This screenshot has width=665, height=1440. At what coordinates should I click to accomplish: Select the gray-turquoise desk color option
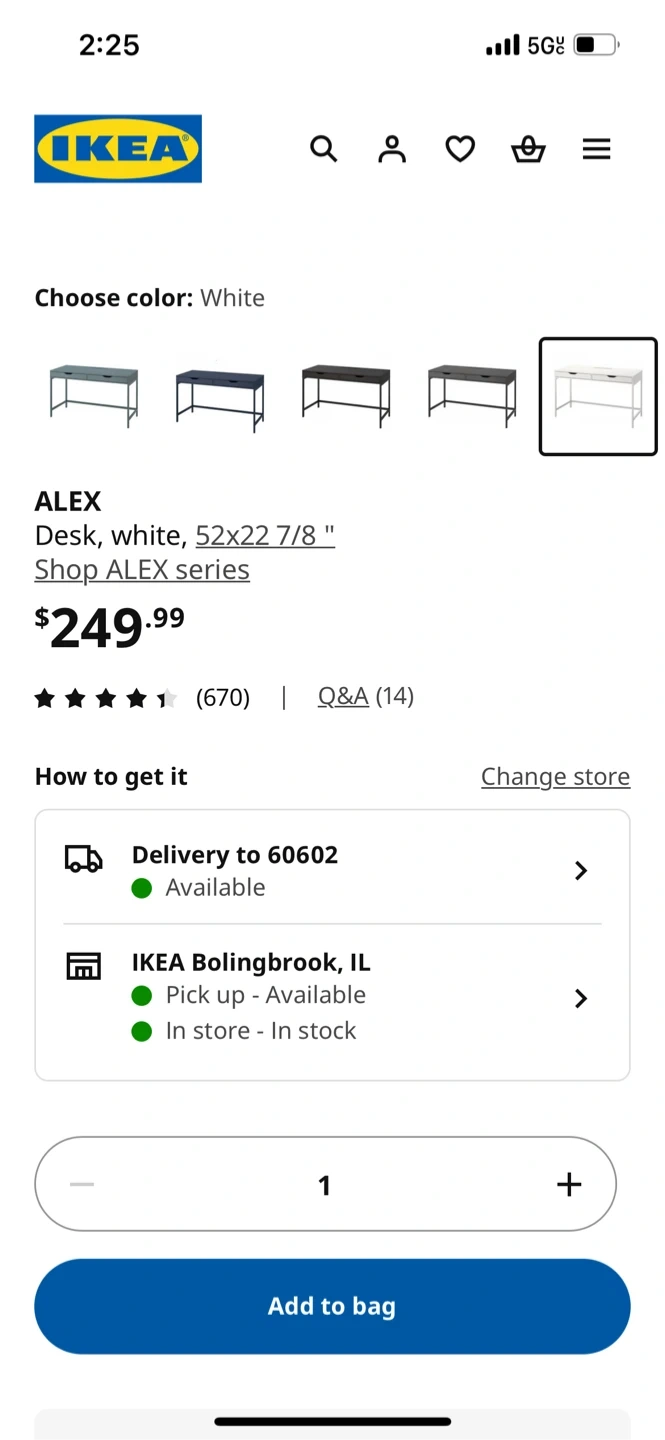point(94,396)
